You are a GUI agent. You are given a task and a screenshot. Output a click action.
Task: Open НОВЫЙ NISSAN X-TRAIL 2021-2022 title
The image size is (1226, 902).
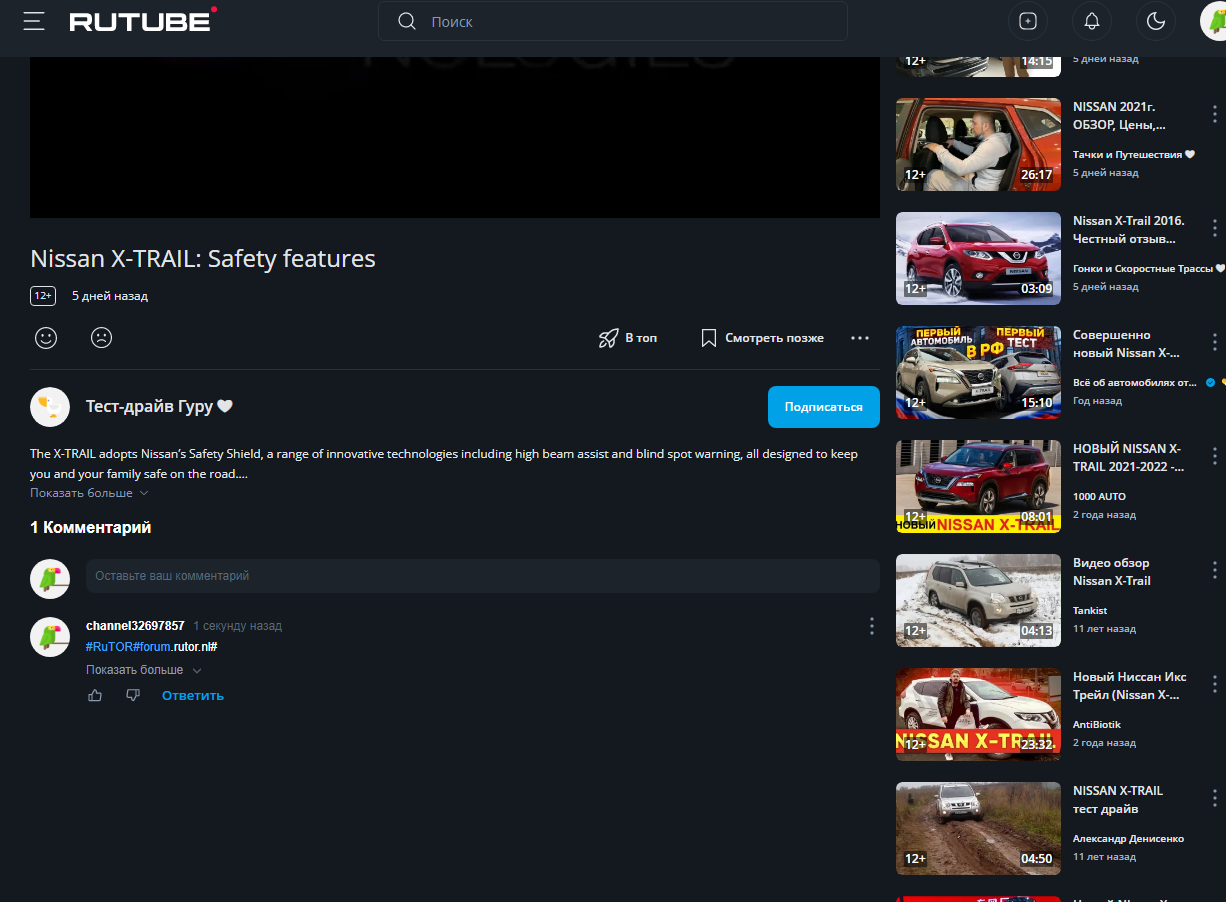(x=1128, y=458)
